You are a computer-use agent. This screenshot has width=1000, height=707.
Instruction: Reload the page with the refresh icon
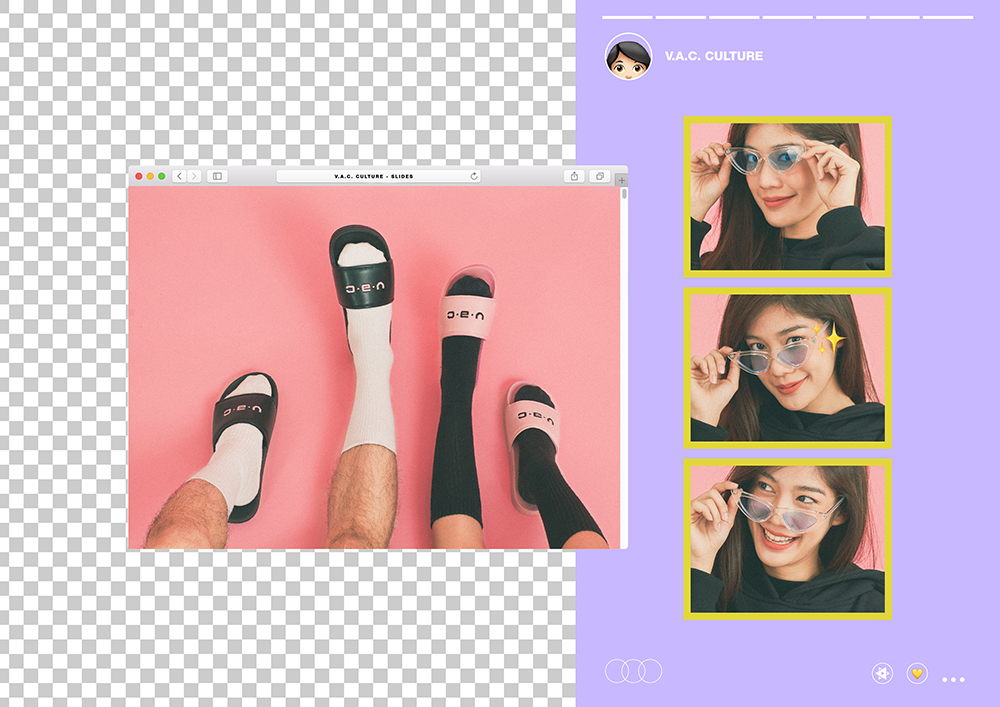[x=474, y=177]
